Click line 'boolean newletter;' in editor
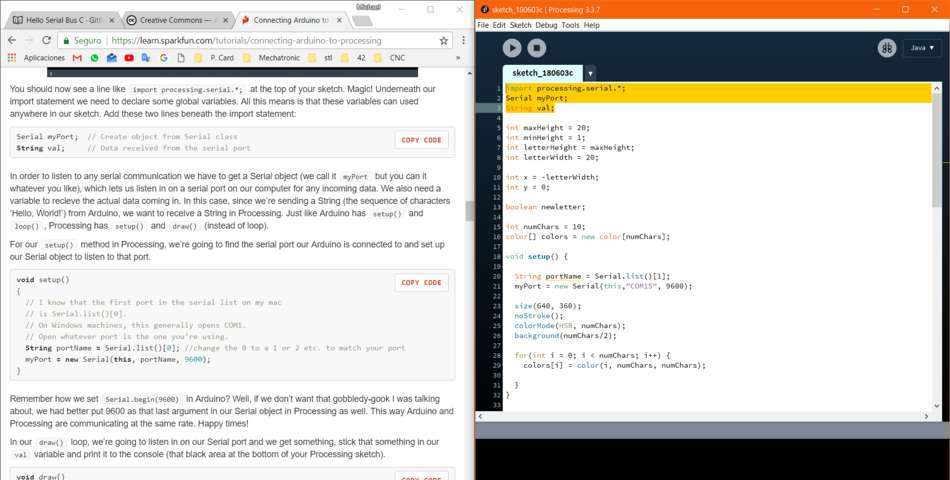 pyautogui.click(x=546, y=207)
